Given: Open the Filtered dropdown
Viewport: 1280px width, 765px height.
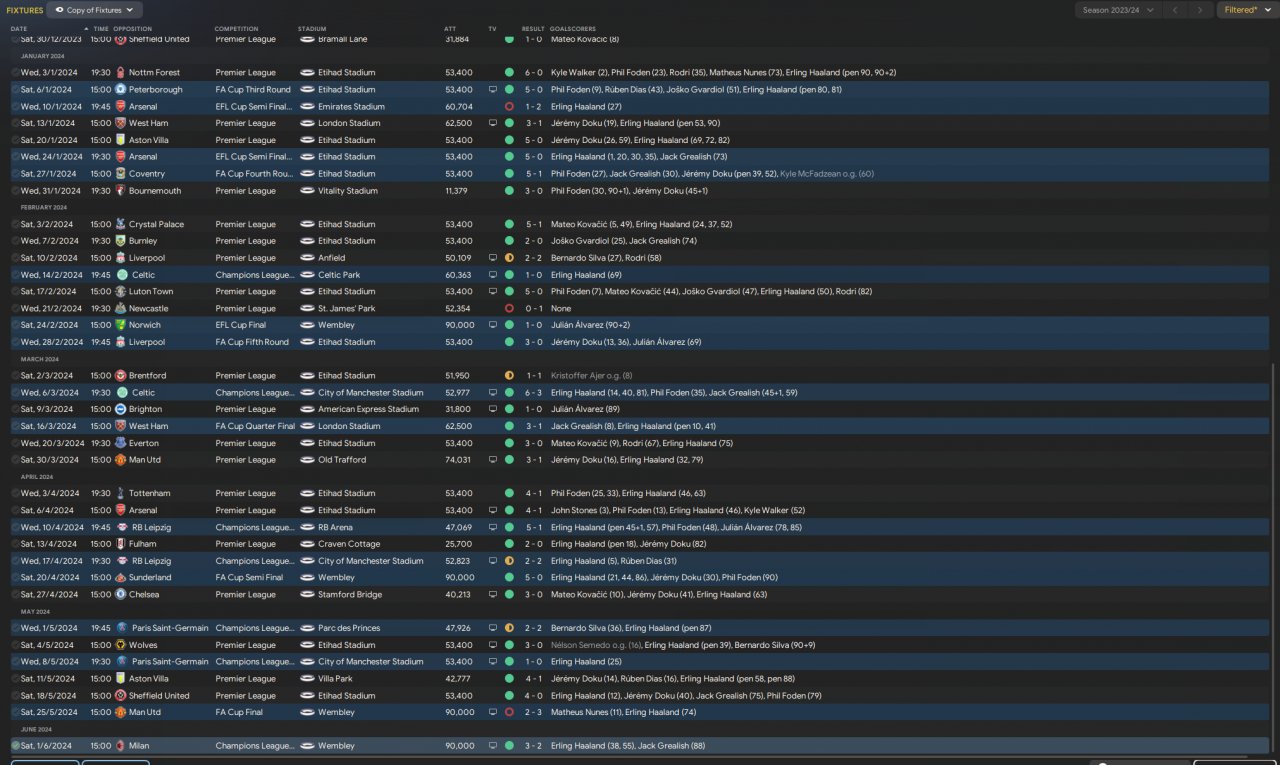Looking at the screenshot, I should (1246, 10).
